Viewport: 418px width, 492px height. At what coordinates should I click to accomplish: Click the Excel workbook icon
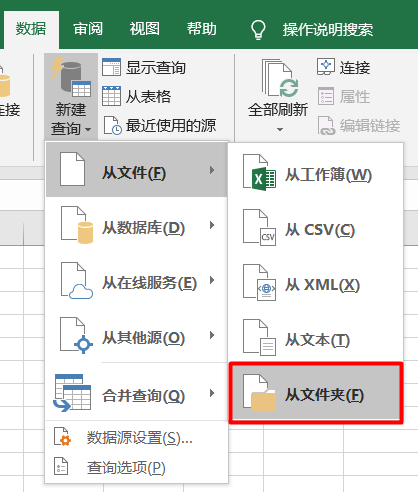(x=259, y=172)
